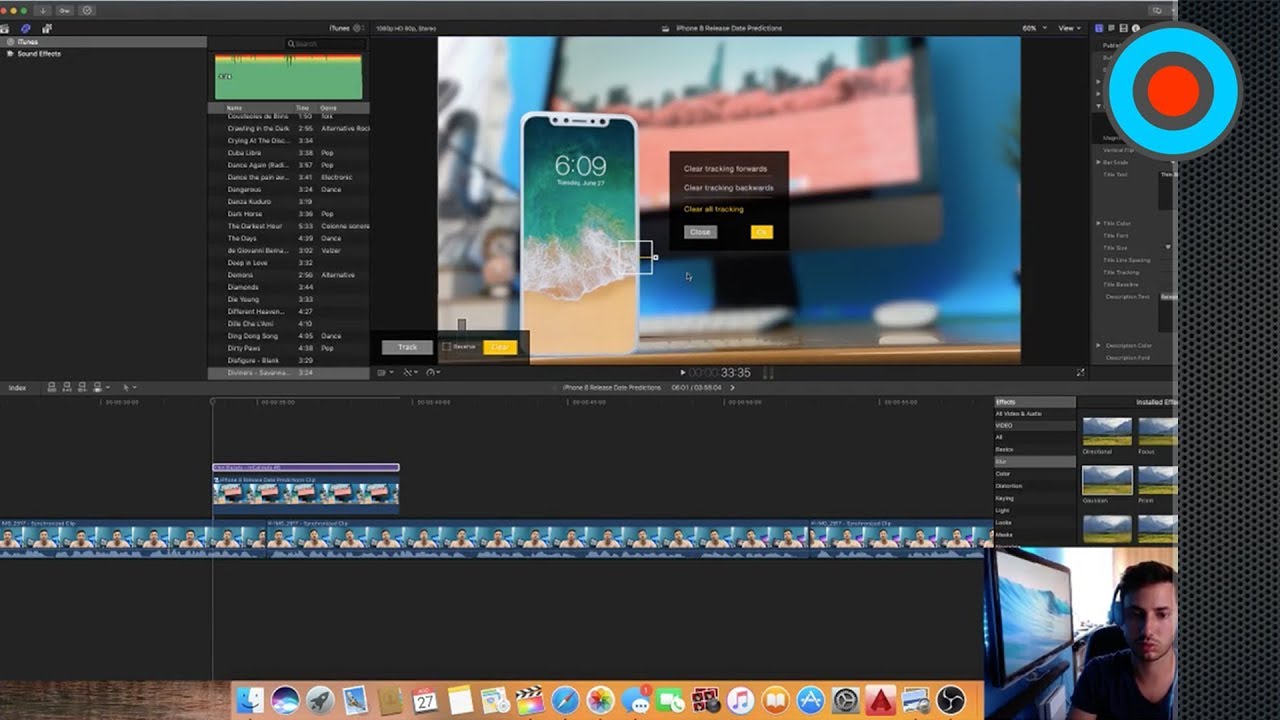Open the retime speed dropdown
This screenshot has width=1280, height=720.
pyautogui.click(x=432, y=372)
